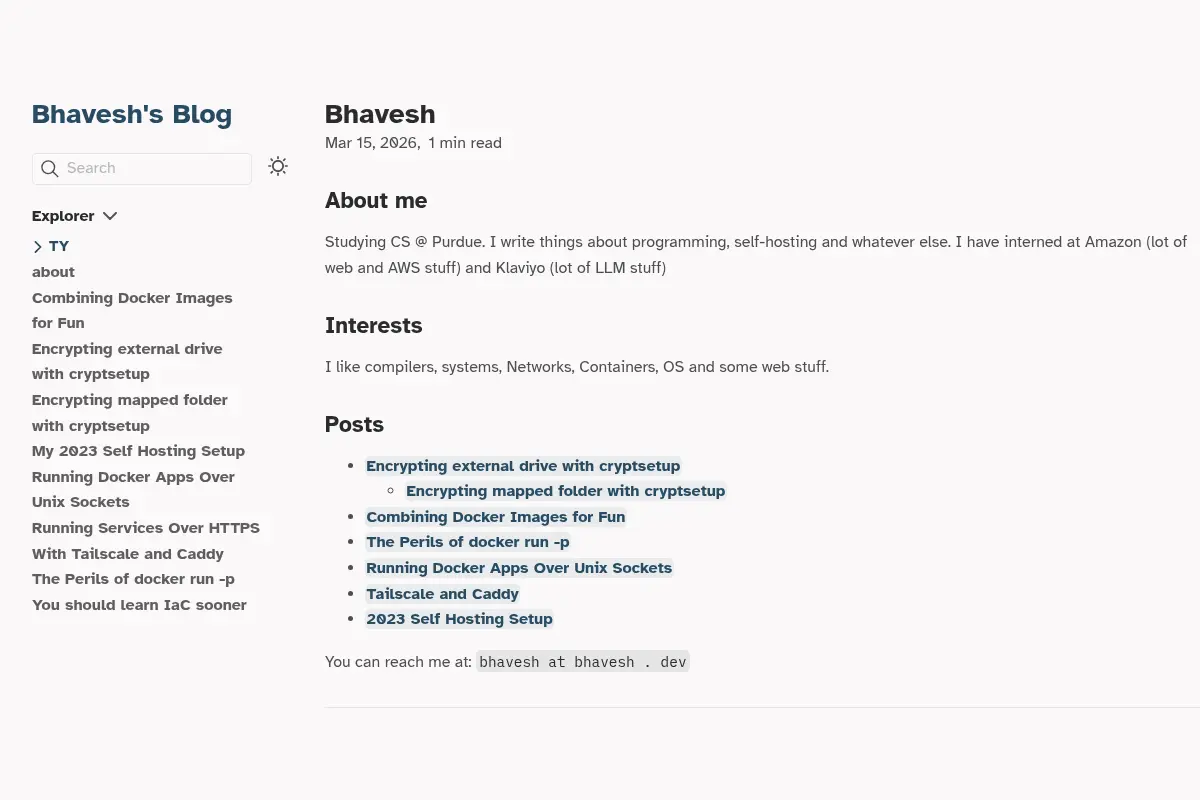Viewport: 1200px width, 800px height.
Task: Open Bhavesh's Blog home title
Action: (x=132, y=114)
